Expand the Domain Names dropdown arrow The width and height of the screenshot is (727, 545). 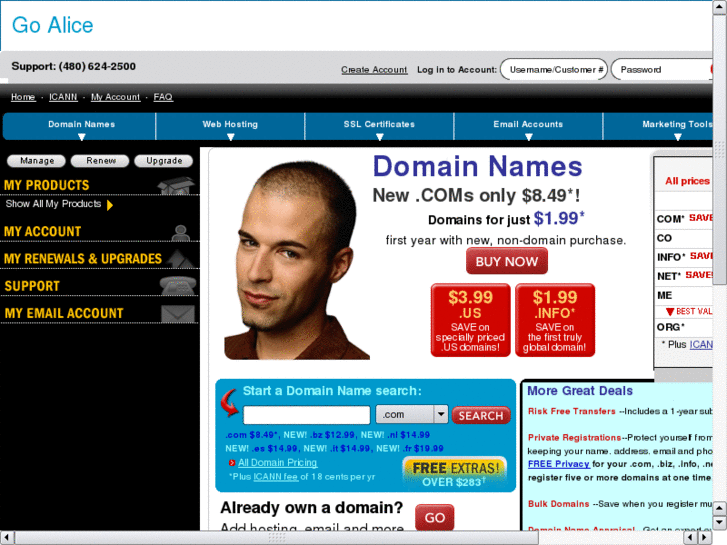(x=82, y=137)
